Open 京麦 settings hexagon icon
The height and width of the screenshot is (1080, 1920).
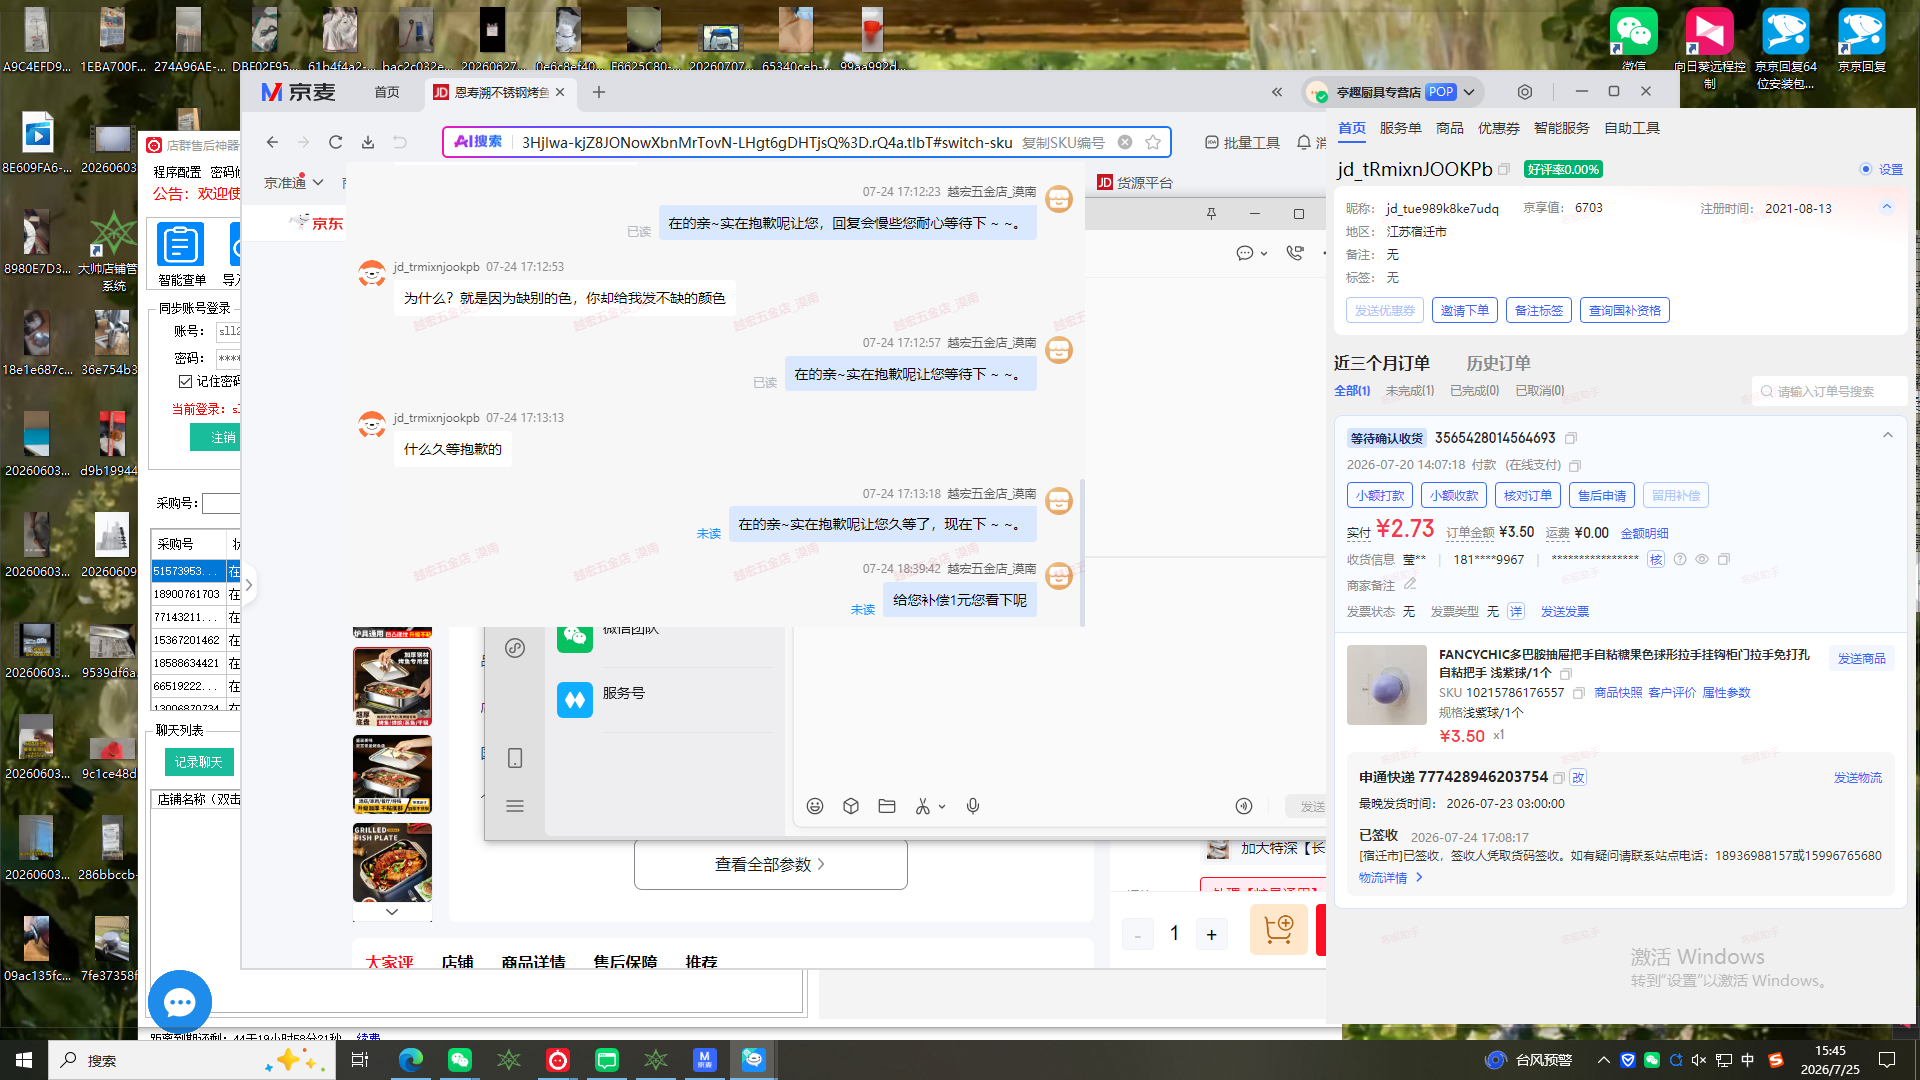(1525, 92)
